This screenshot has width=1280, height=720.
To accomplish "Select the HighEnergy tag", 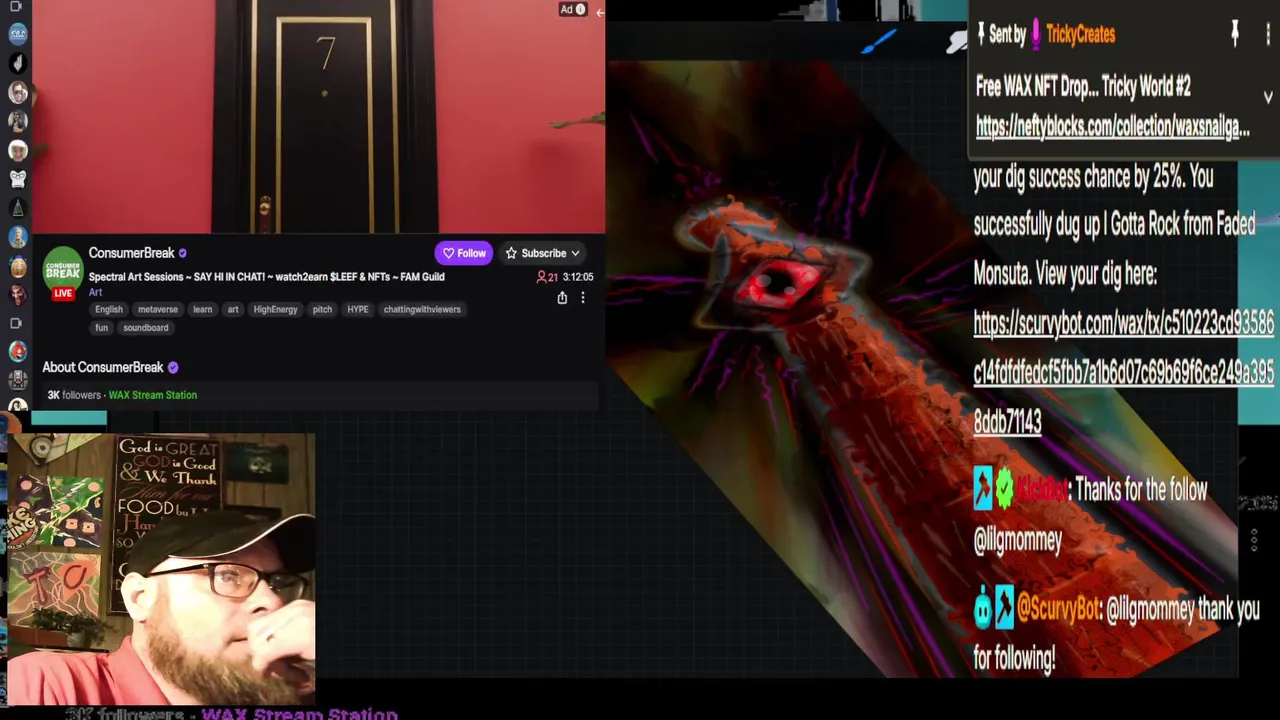I will (x=275, y=309).
